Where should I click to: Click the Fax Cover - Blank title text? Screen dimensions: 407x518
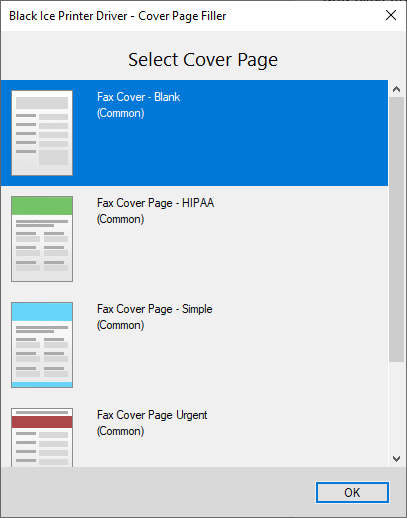click(x=139, y=97)
